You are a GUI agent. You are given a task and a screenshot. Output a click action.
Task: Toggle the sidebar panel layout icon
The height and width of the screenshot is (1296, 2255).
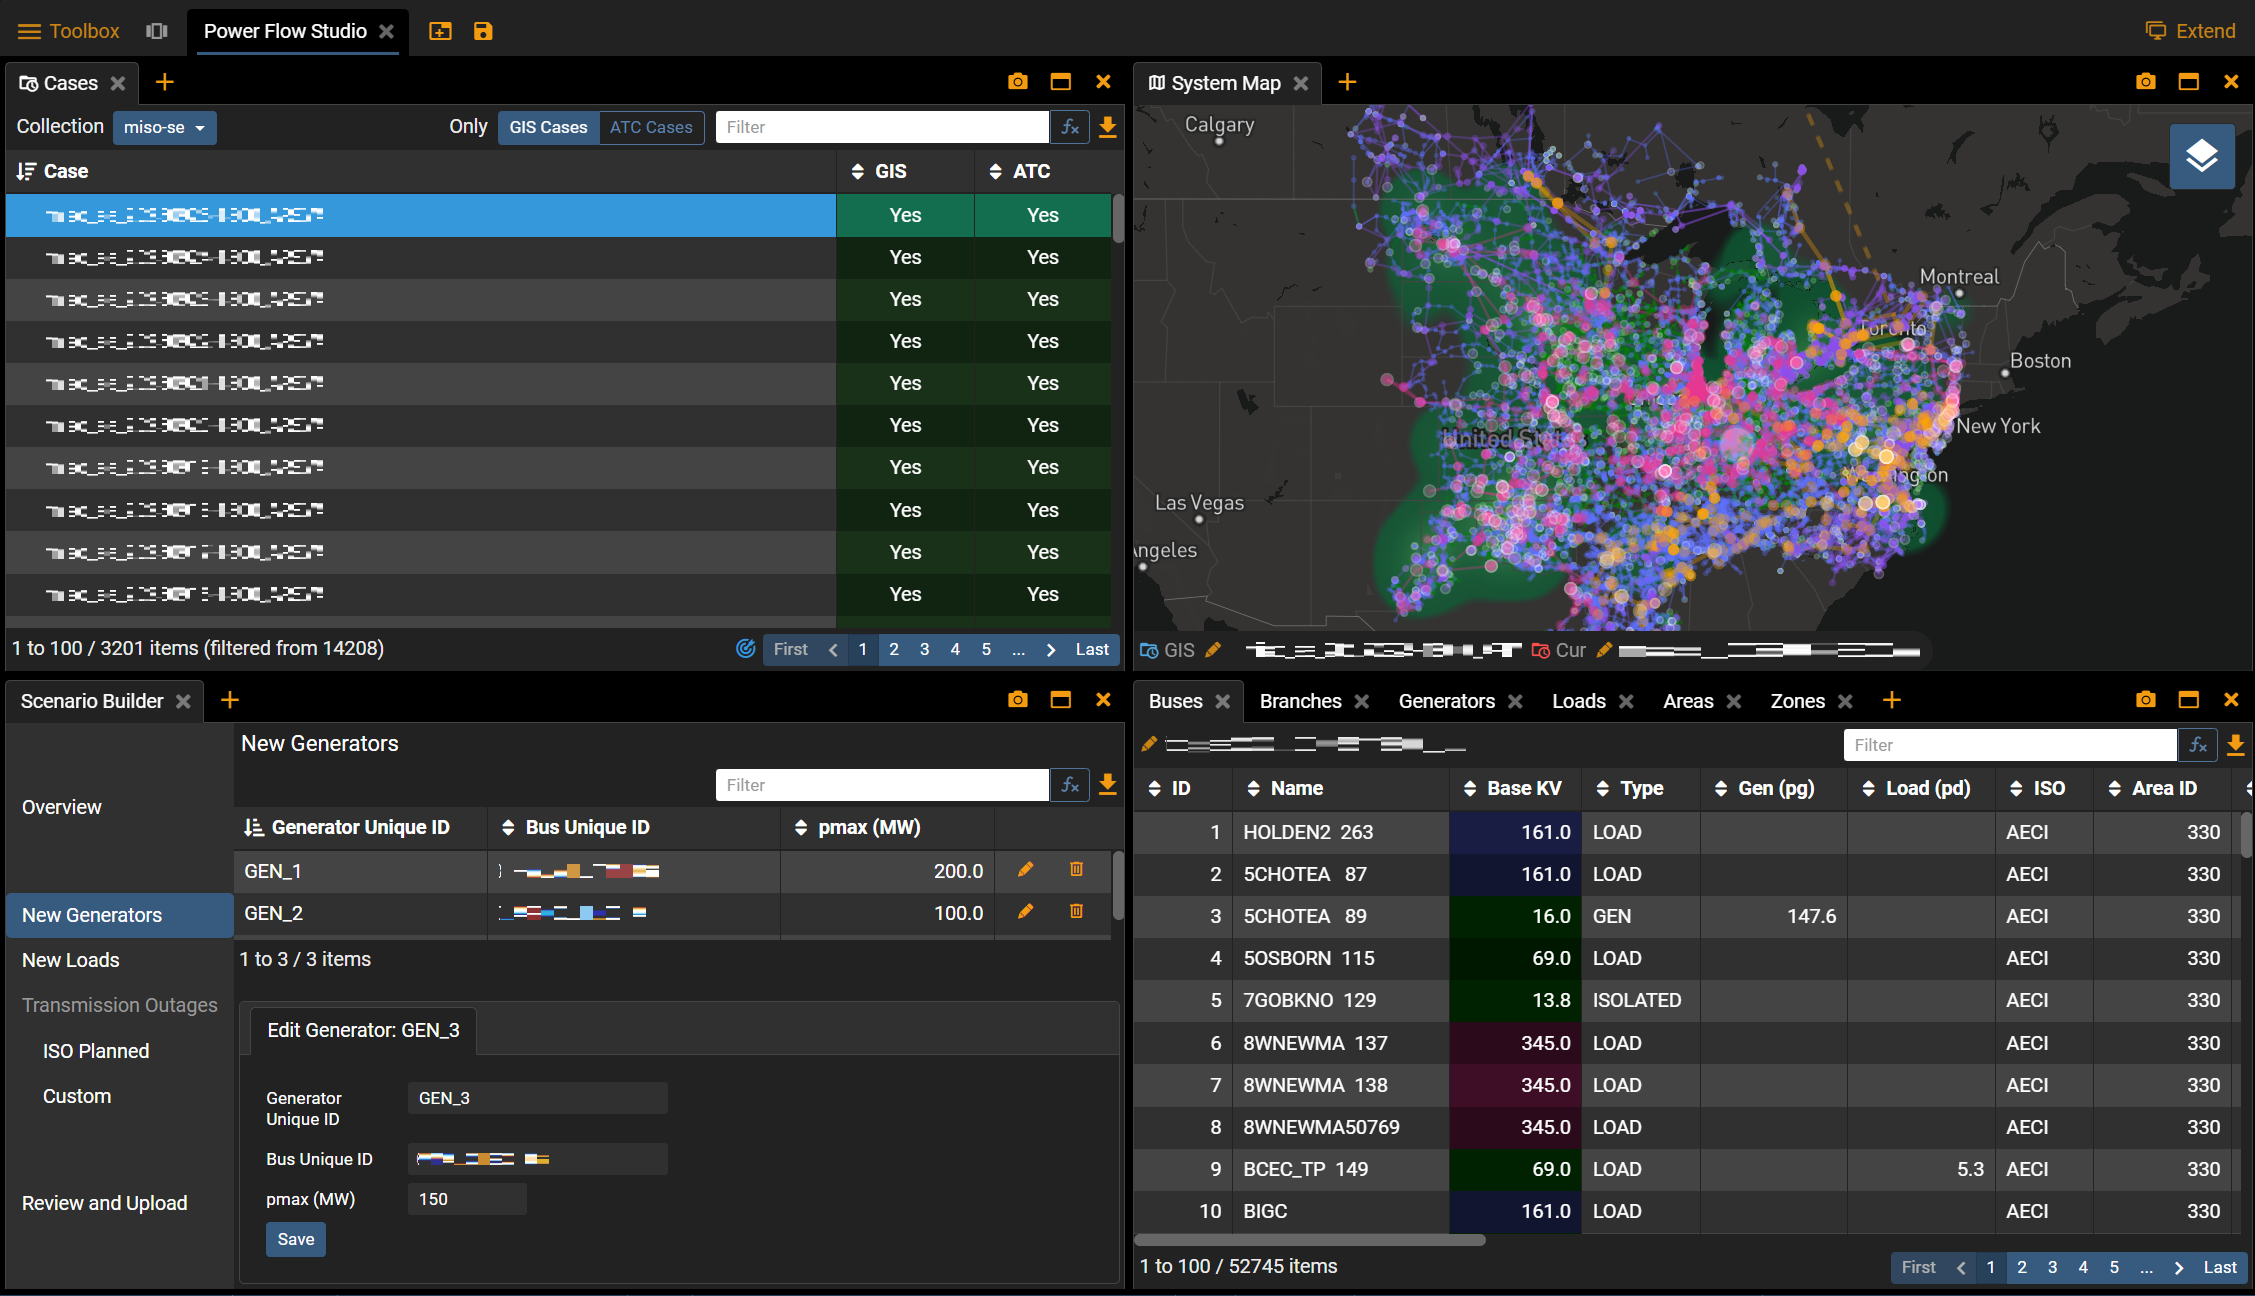tap(157, 31)
